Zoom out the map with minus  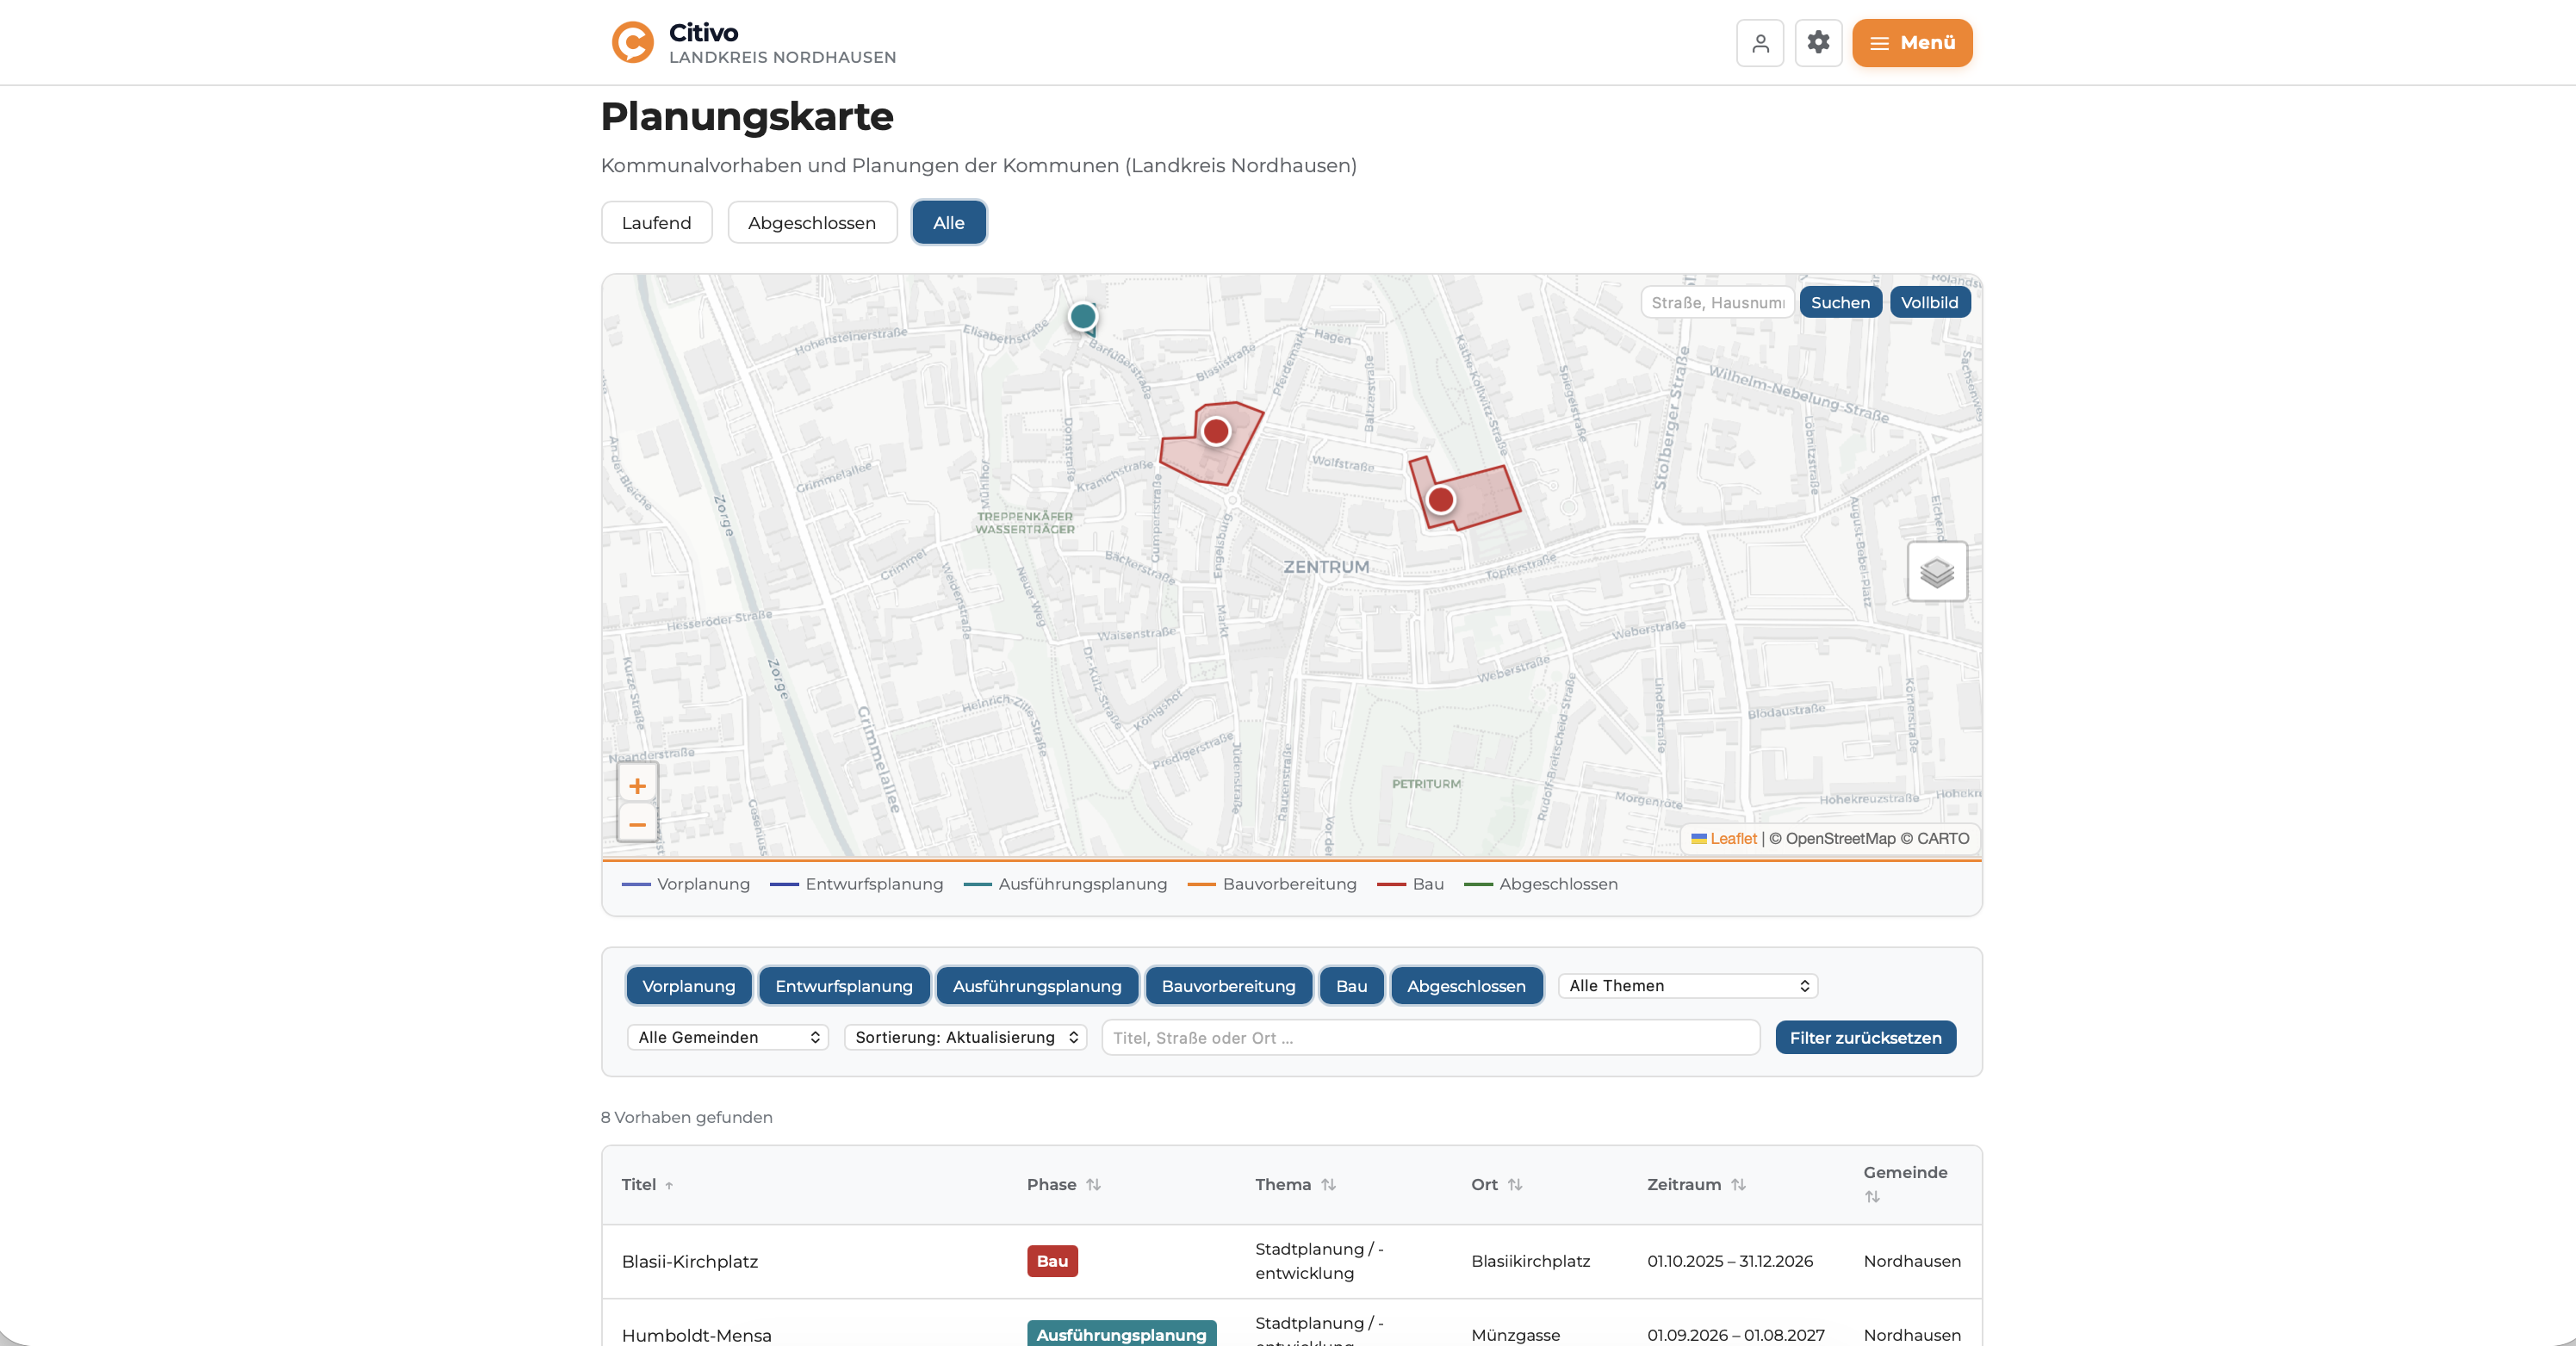[x=637, y=824]
